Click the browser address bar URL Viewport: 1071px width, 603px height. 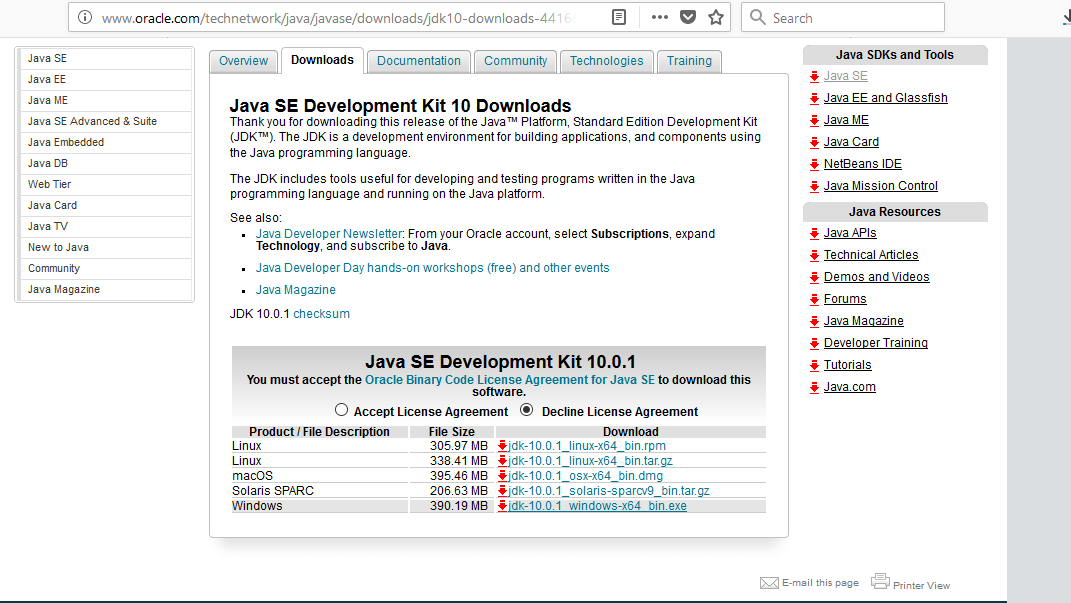click(x=338, y=18)
